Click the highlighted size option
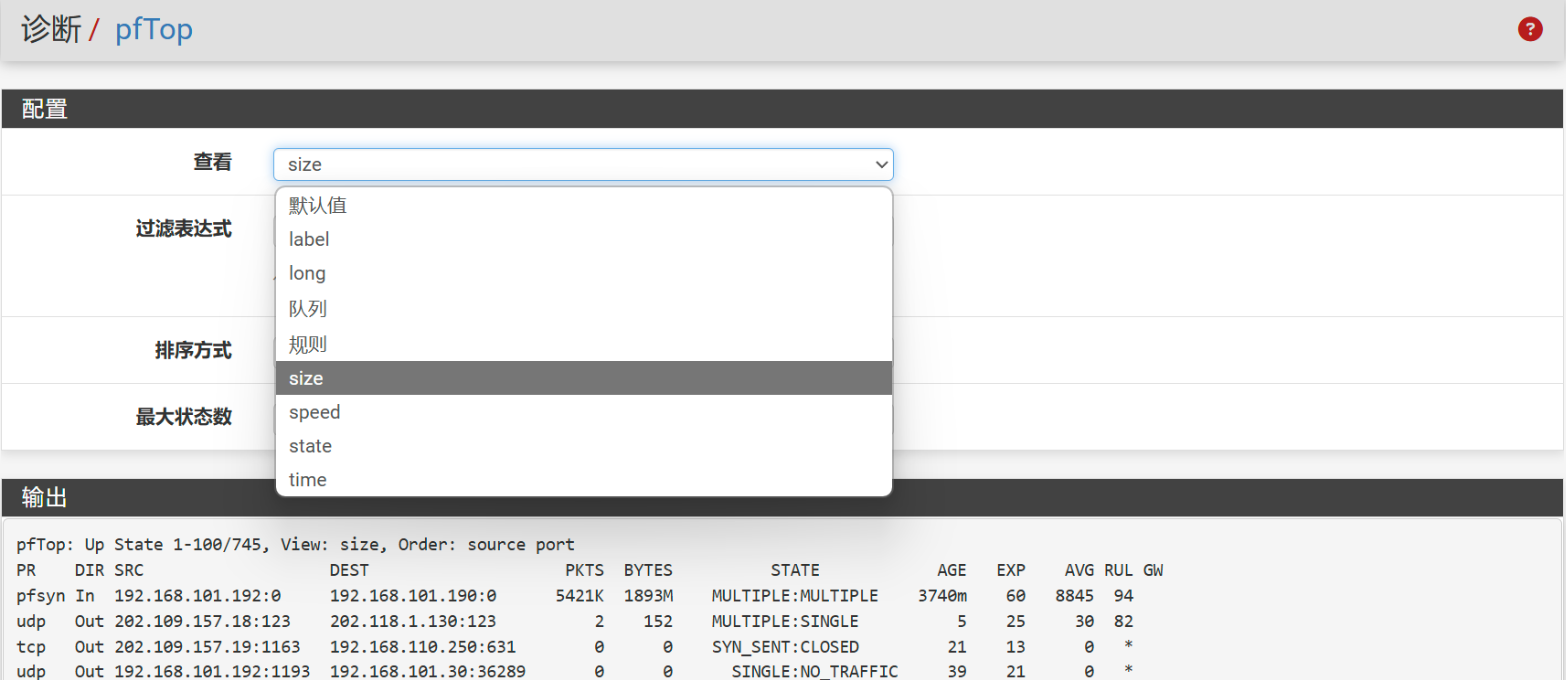The image size is (1566, 680). click(306, 378)
